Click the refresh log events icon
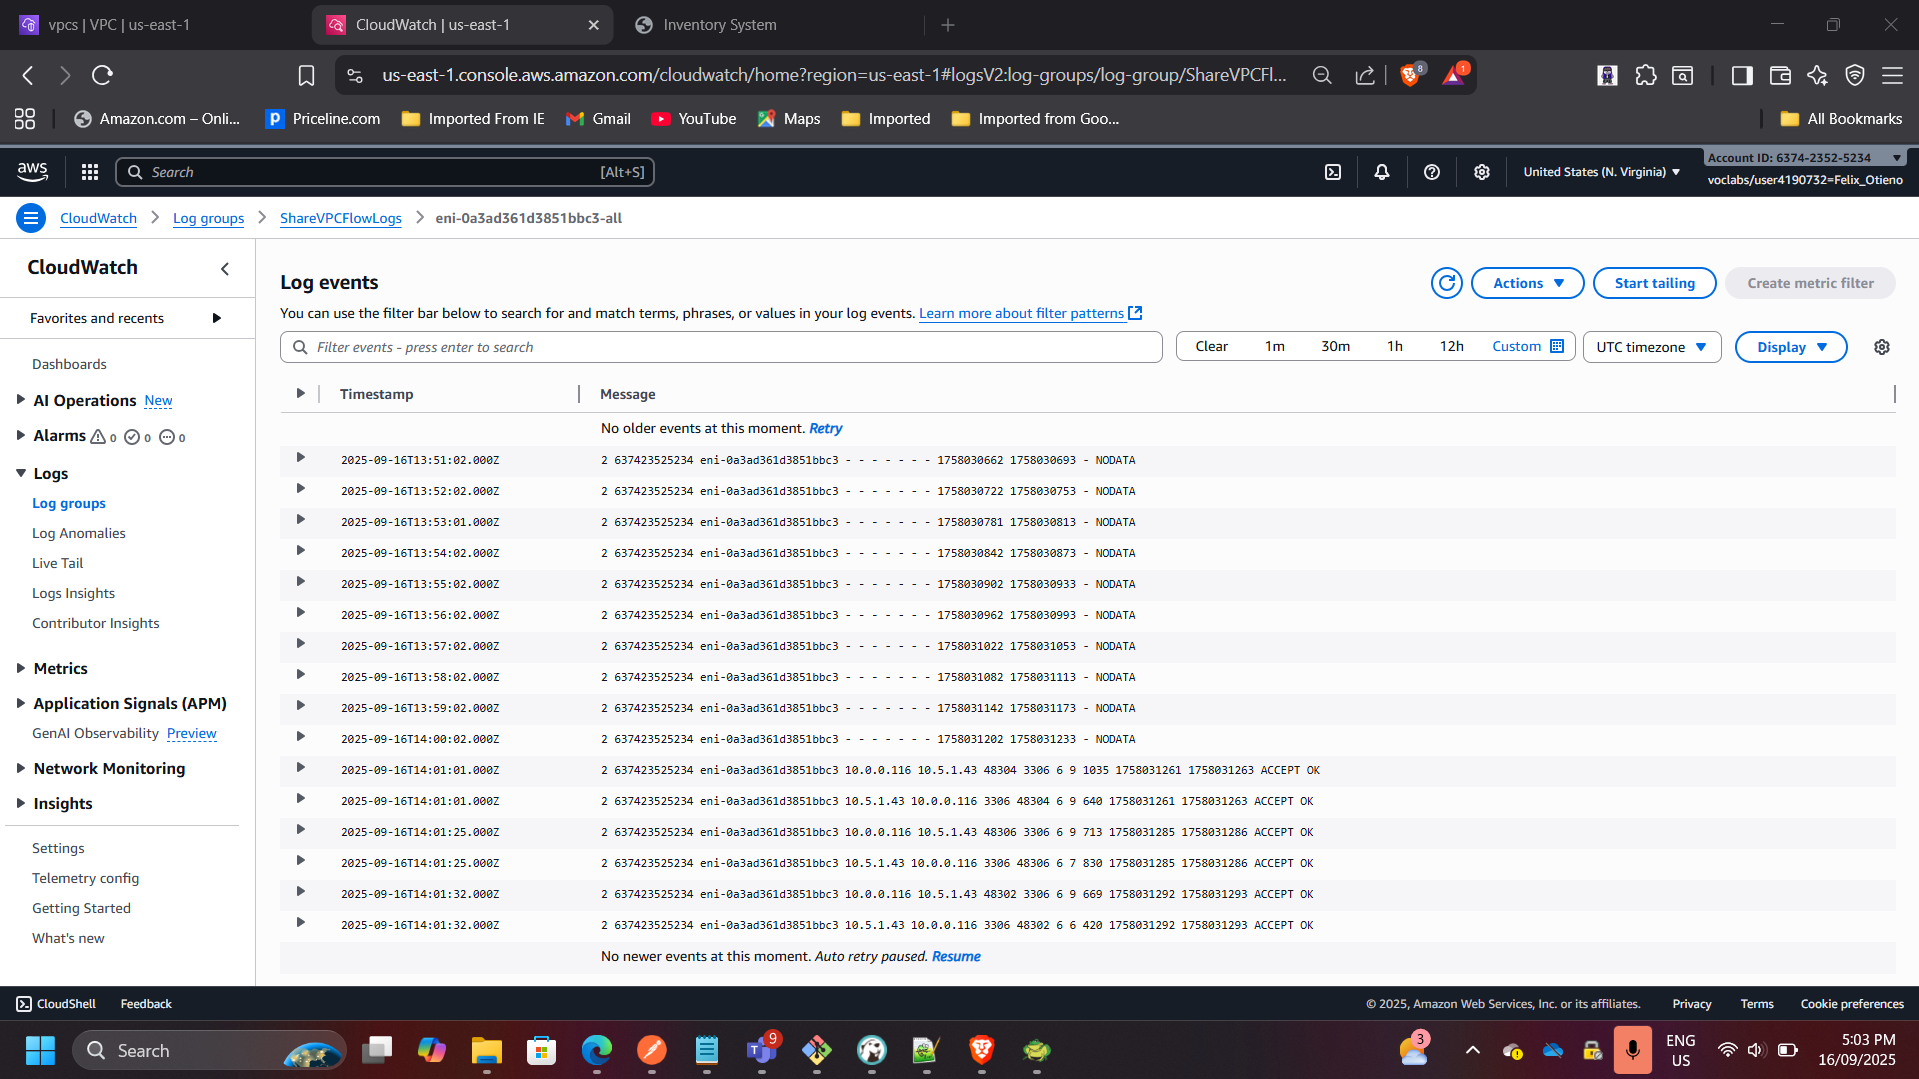 coord(1446,283)
